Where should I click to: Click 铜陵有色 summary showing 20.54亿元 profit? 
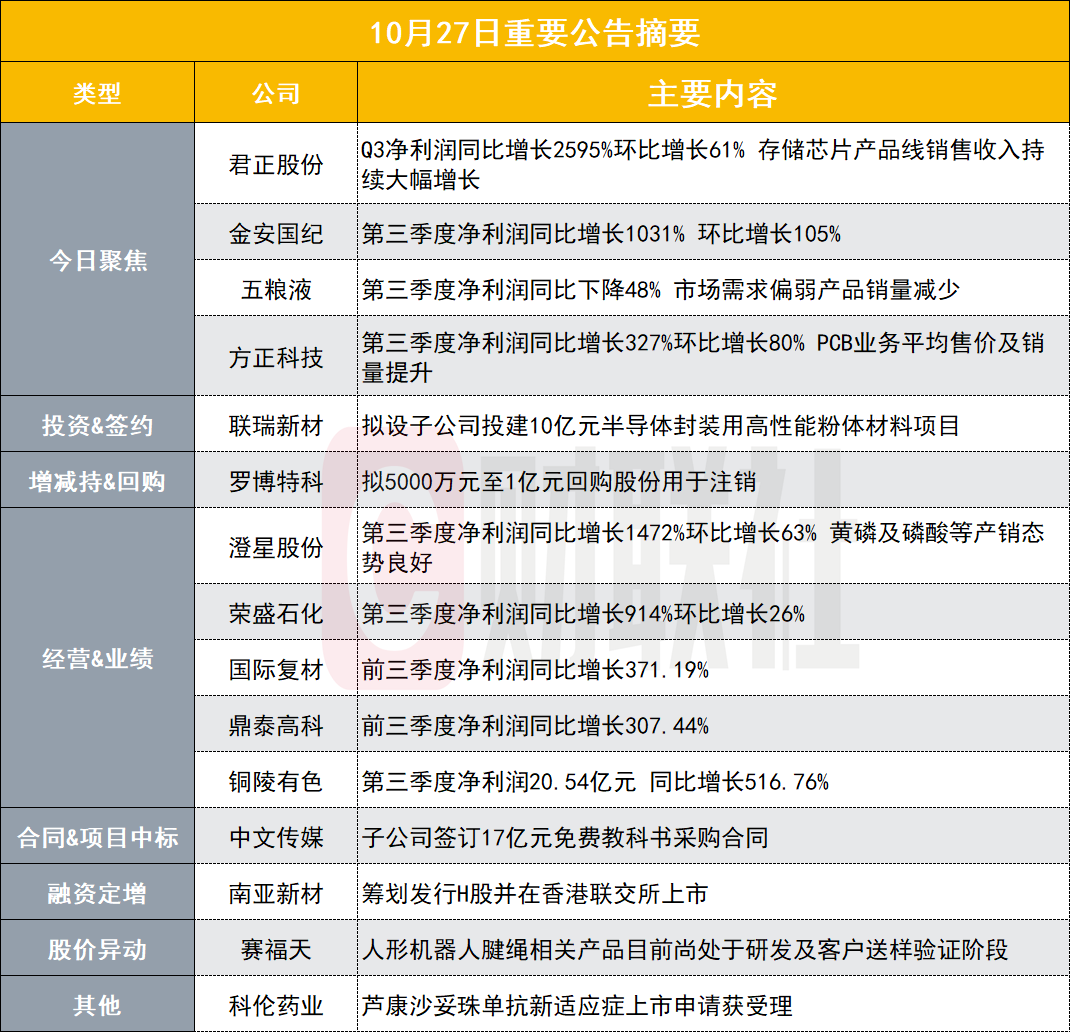[x=596, y=782]
